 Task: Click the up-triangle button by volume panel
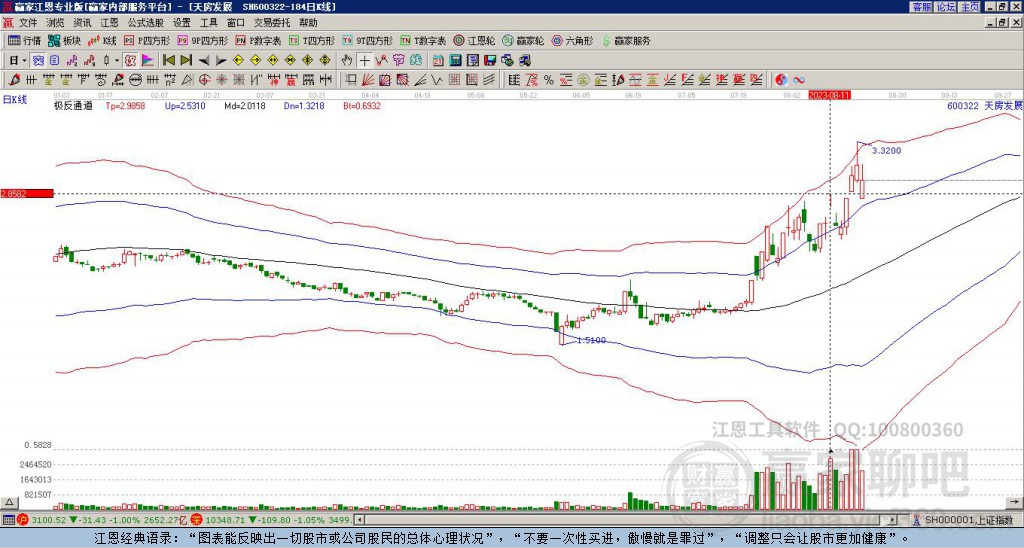tap(9, 502)
